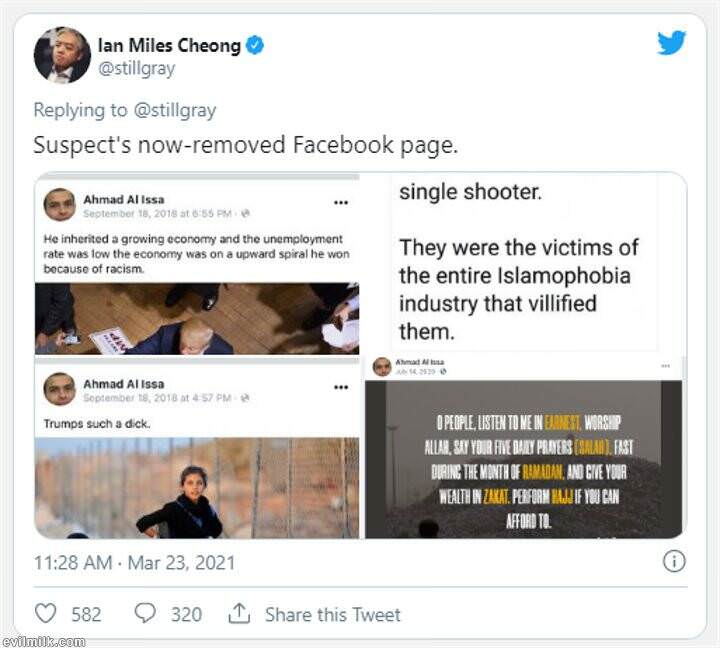Image resolution: width=720 pixels, height=648 pixels.
Task: Open the photo of a child by the fence
Action: (x=197, y=487)
